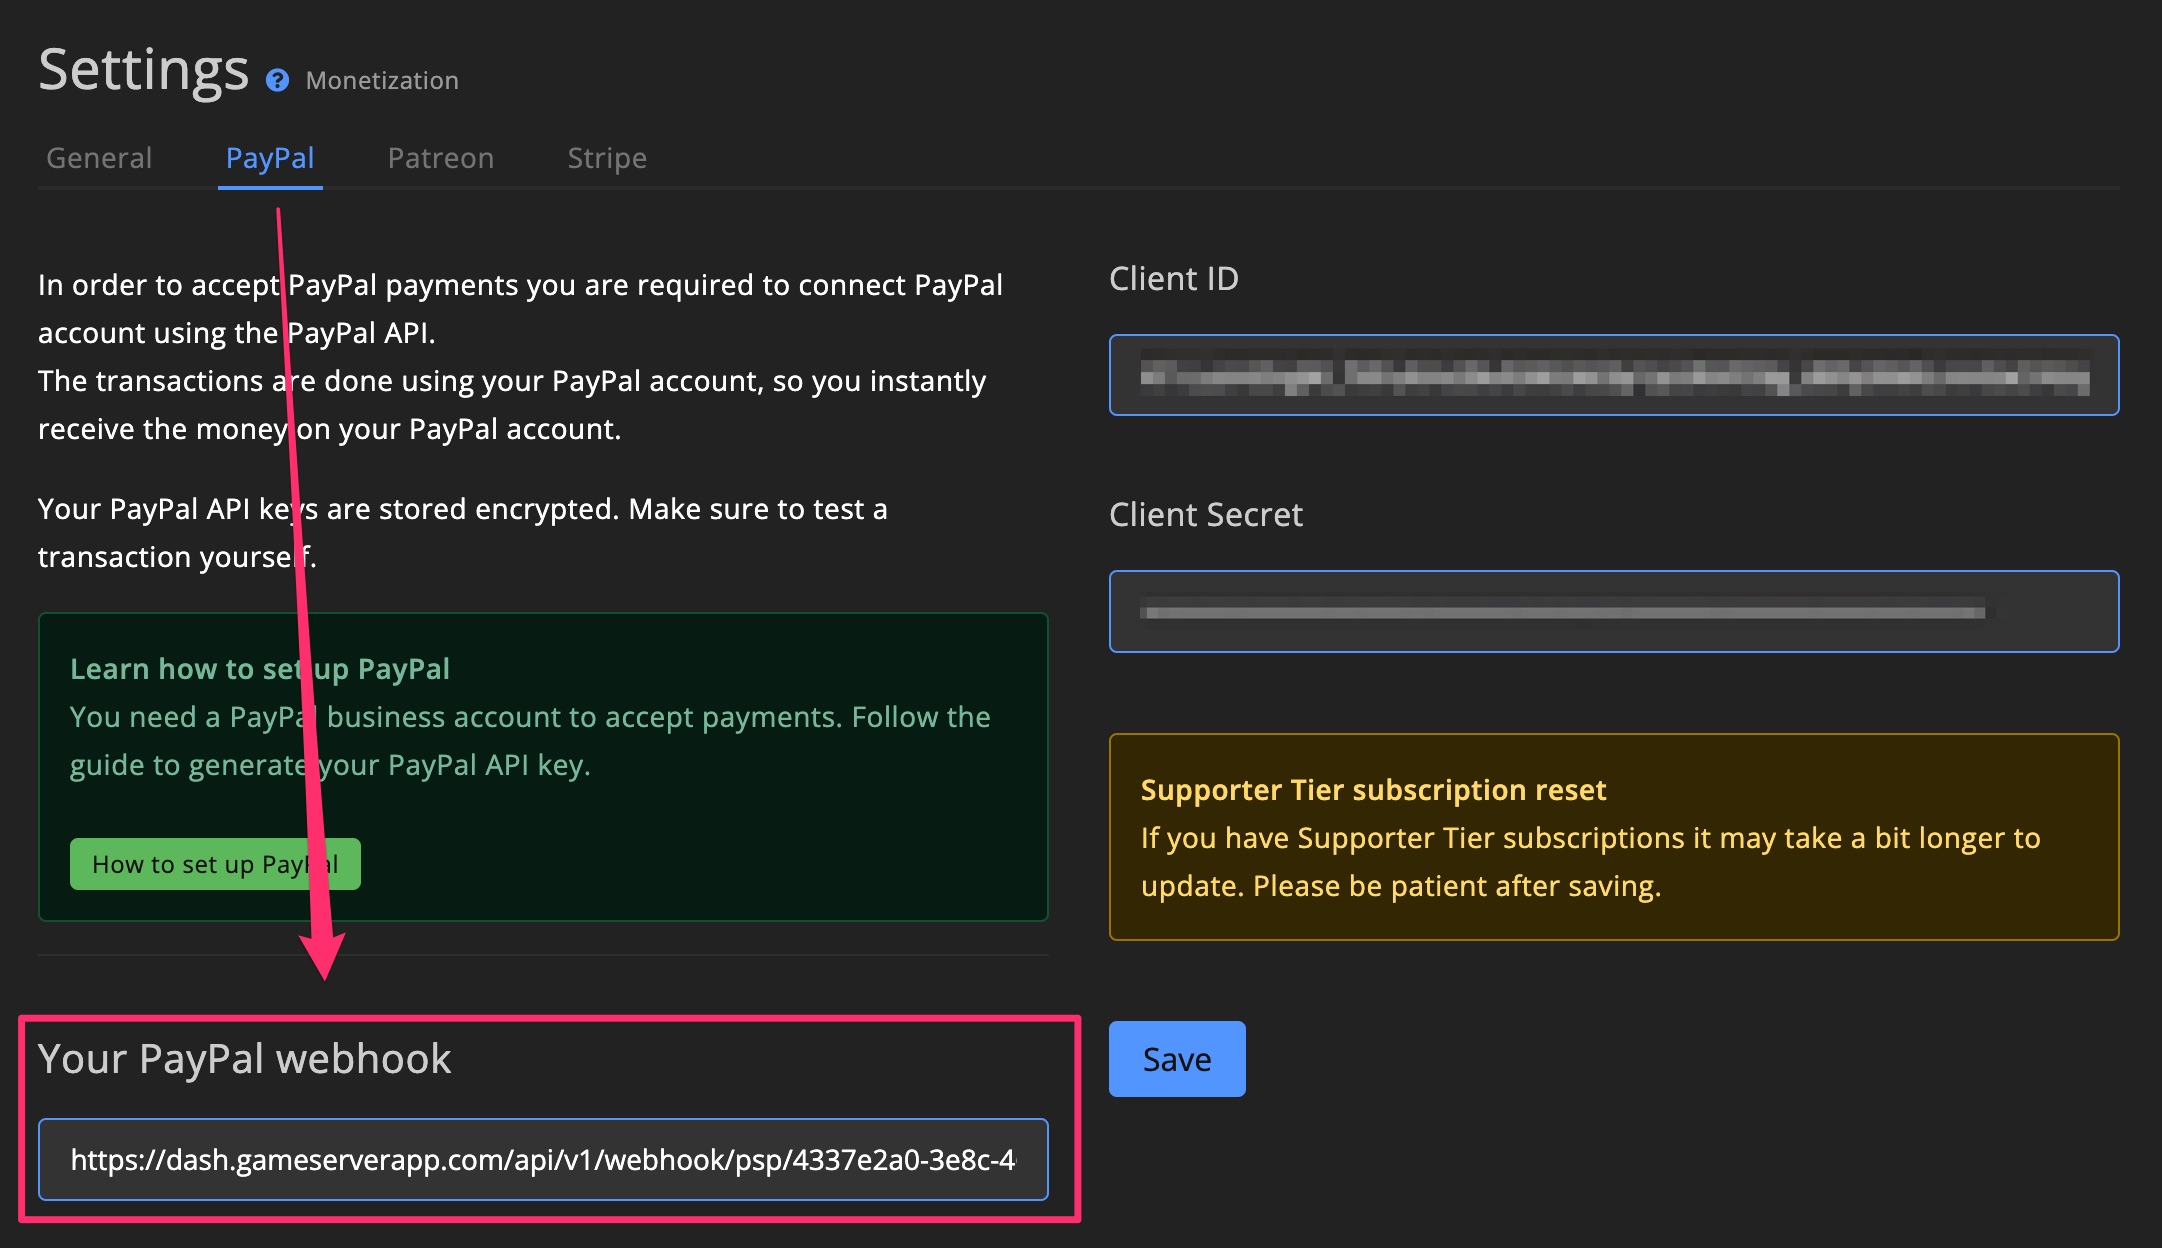Viewport: 2162px width, 1248px height.
Task: Click the Settings page title
Action: coord(143,68)
